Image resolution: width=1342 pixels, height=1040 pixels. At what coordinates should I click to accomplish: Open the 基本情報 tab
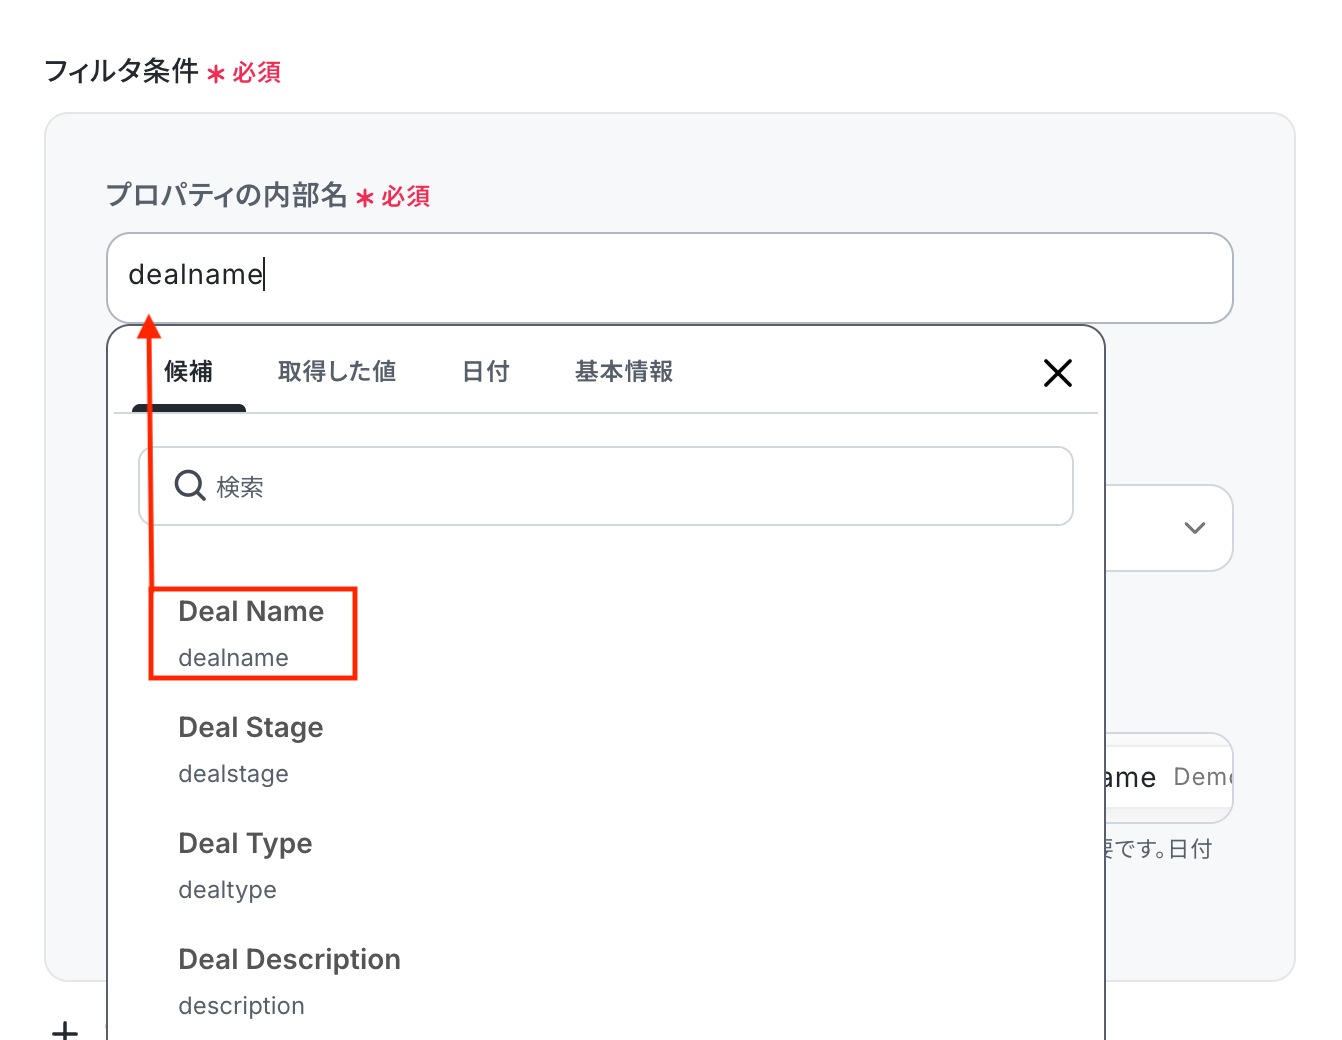click(624, 372)
